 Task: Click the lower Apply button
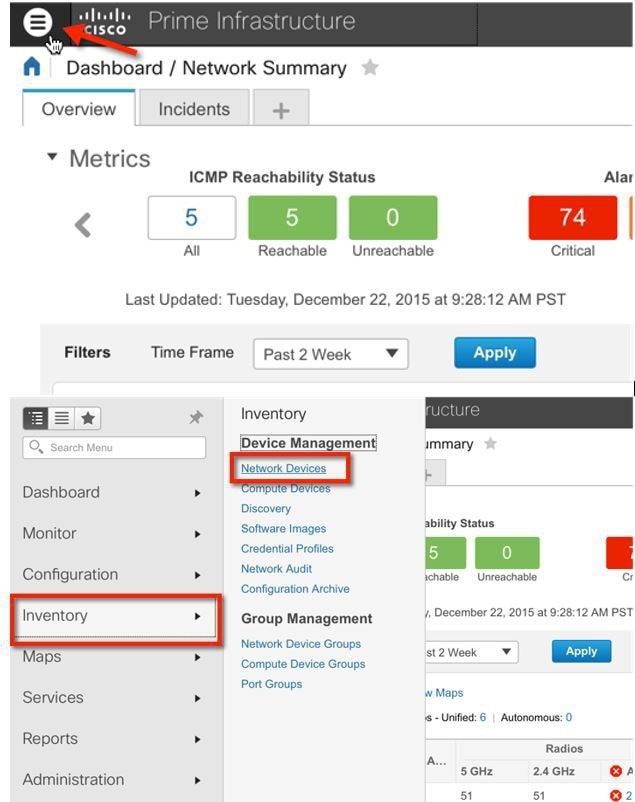581,651
